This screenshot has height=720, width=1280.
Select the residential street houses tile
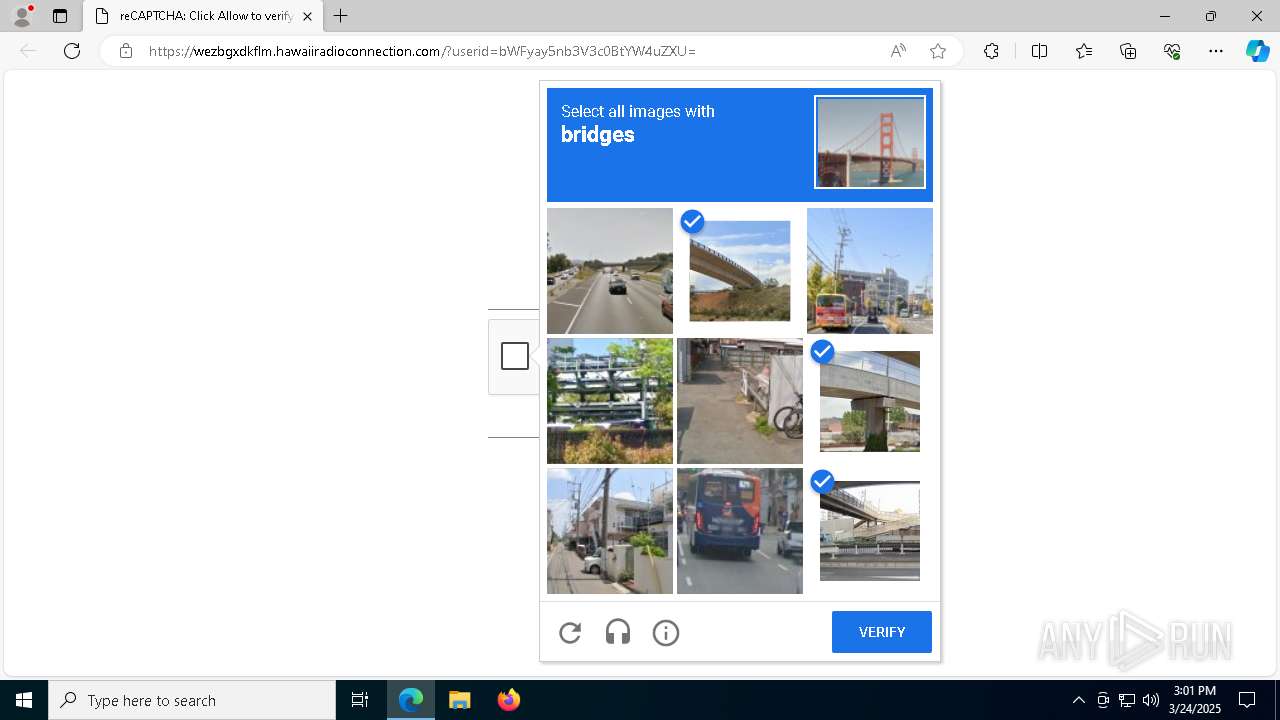[610, 531]
